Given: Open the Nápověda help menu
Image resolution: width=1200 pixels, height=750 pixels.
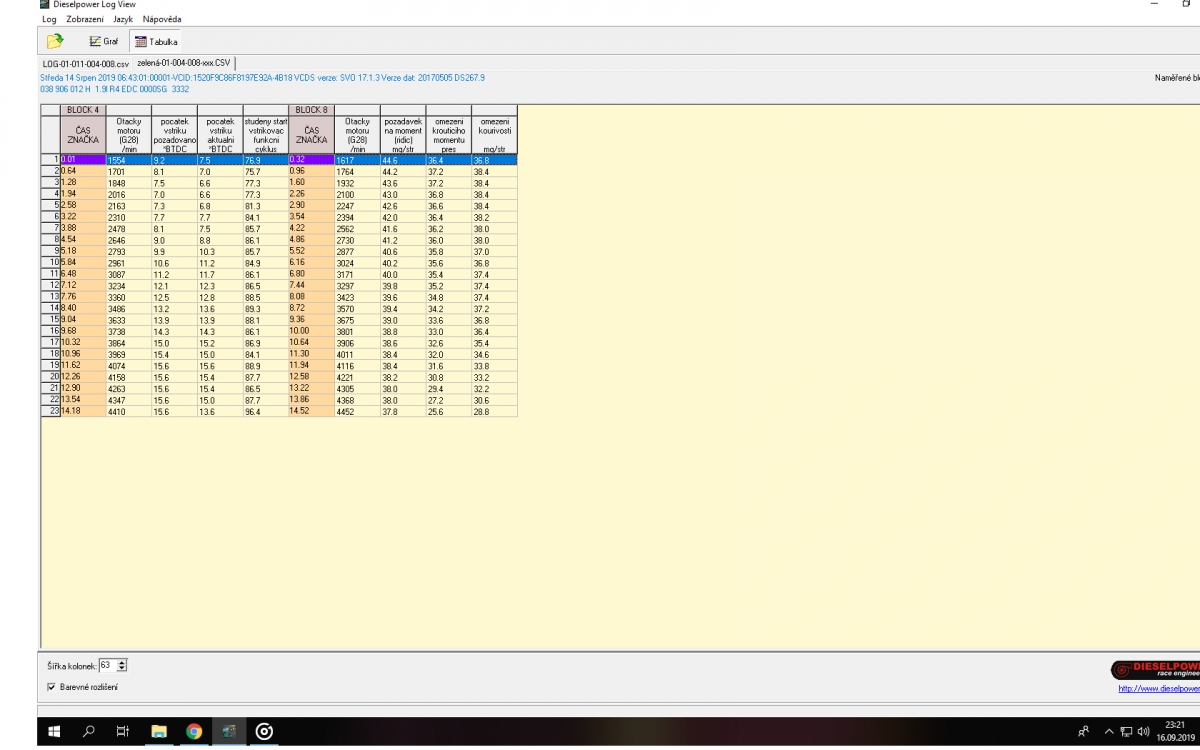Looking at the screenshot, I should point(162,19).
